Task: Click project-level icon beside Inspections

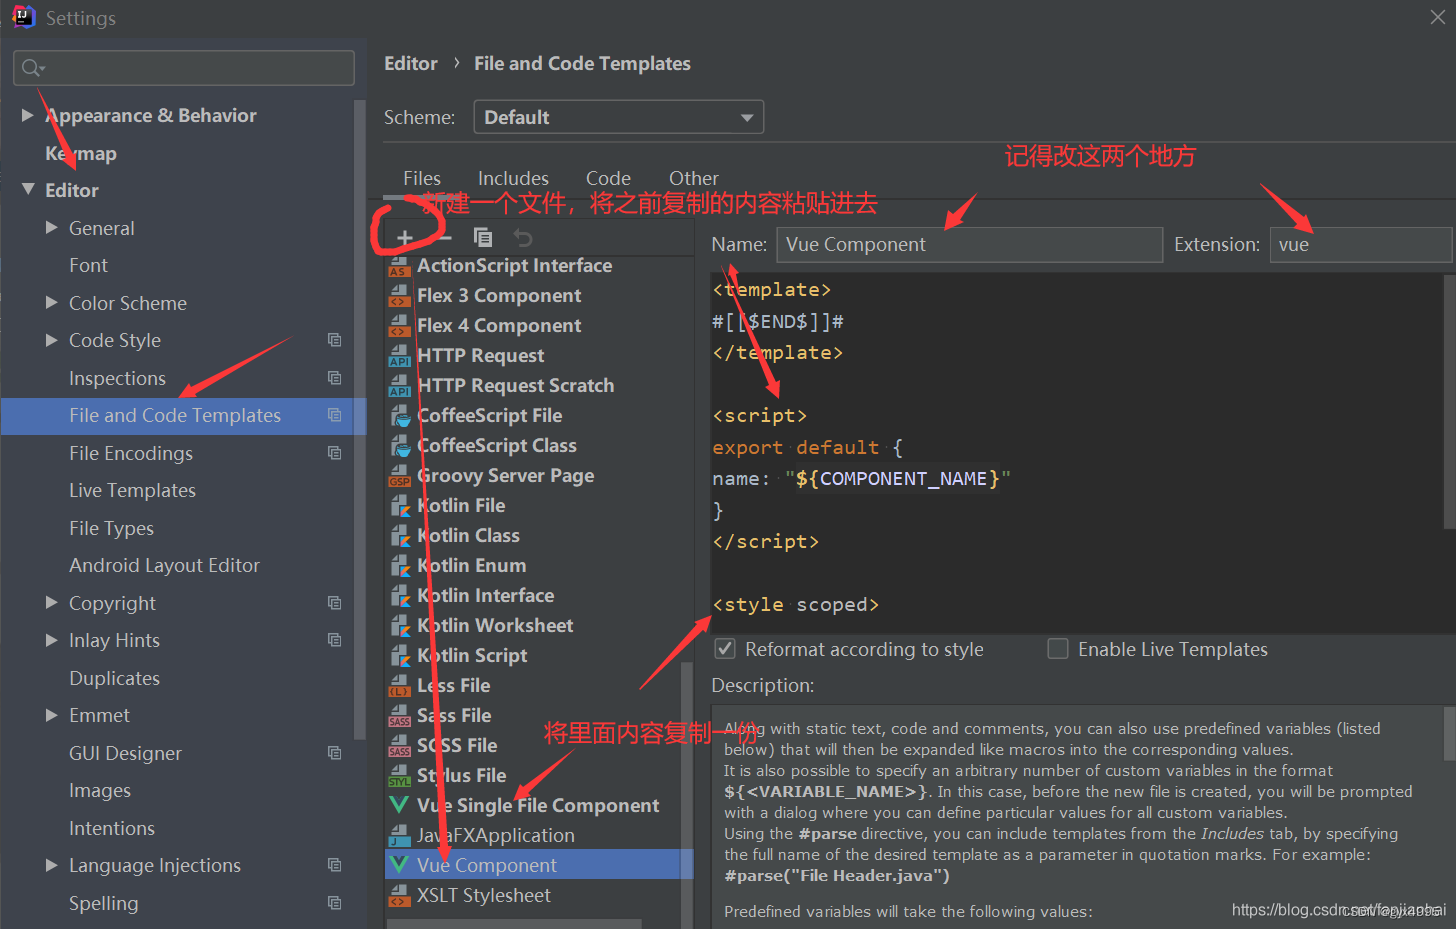Action: 335,378
